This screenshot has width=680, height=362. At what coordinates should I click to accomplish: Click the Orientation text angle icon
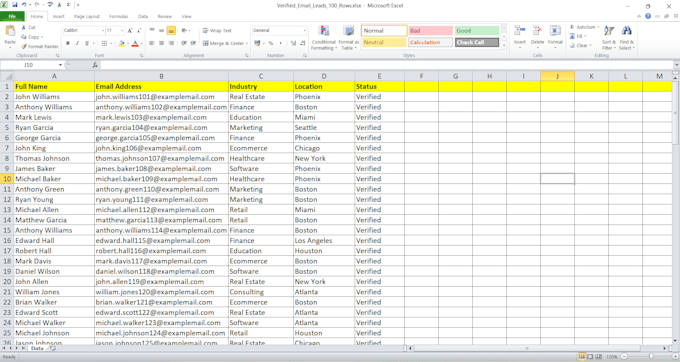coord(184,30)
